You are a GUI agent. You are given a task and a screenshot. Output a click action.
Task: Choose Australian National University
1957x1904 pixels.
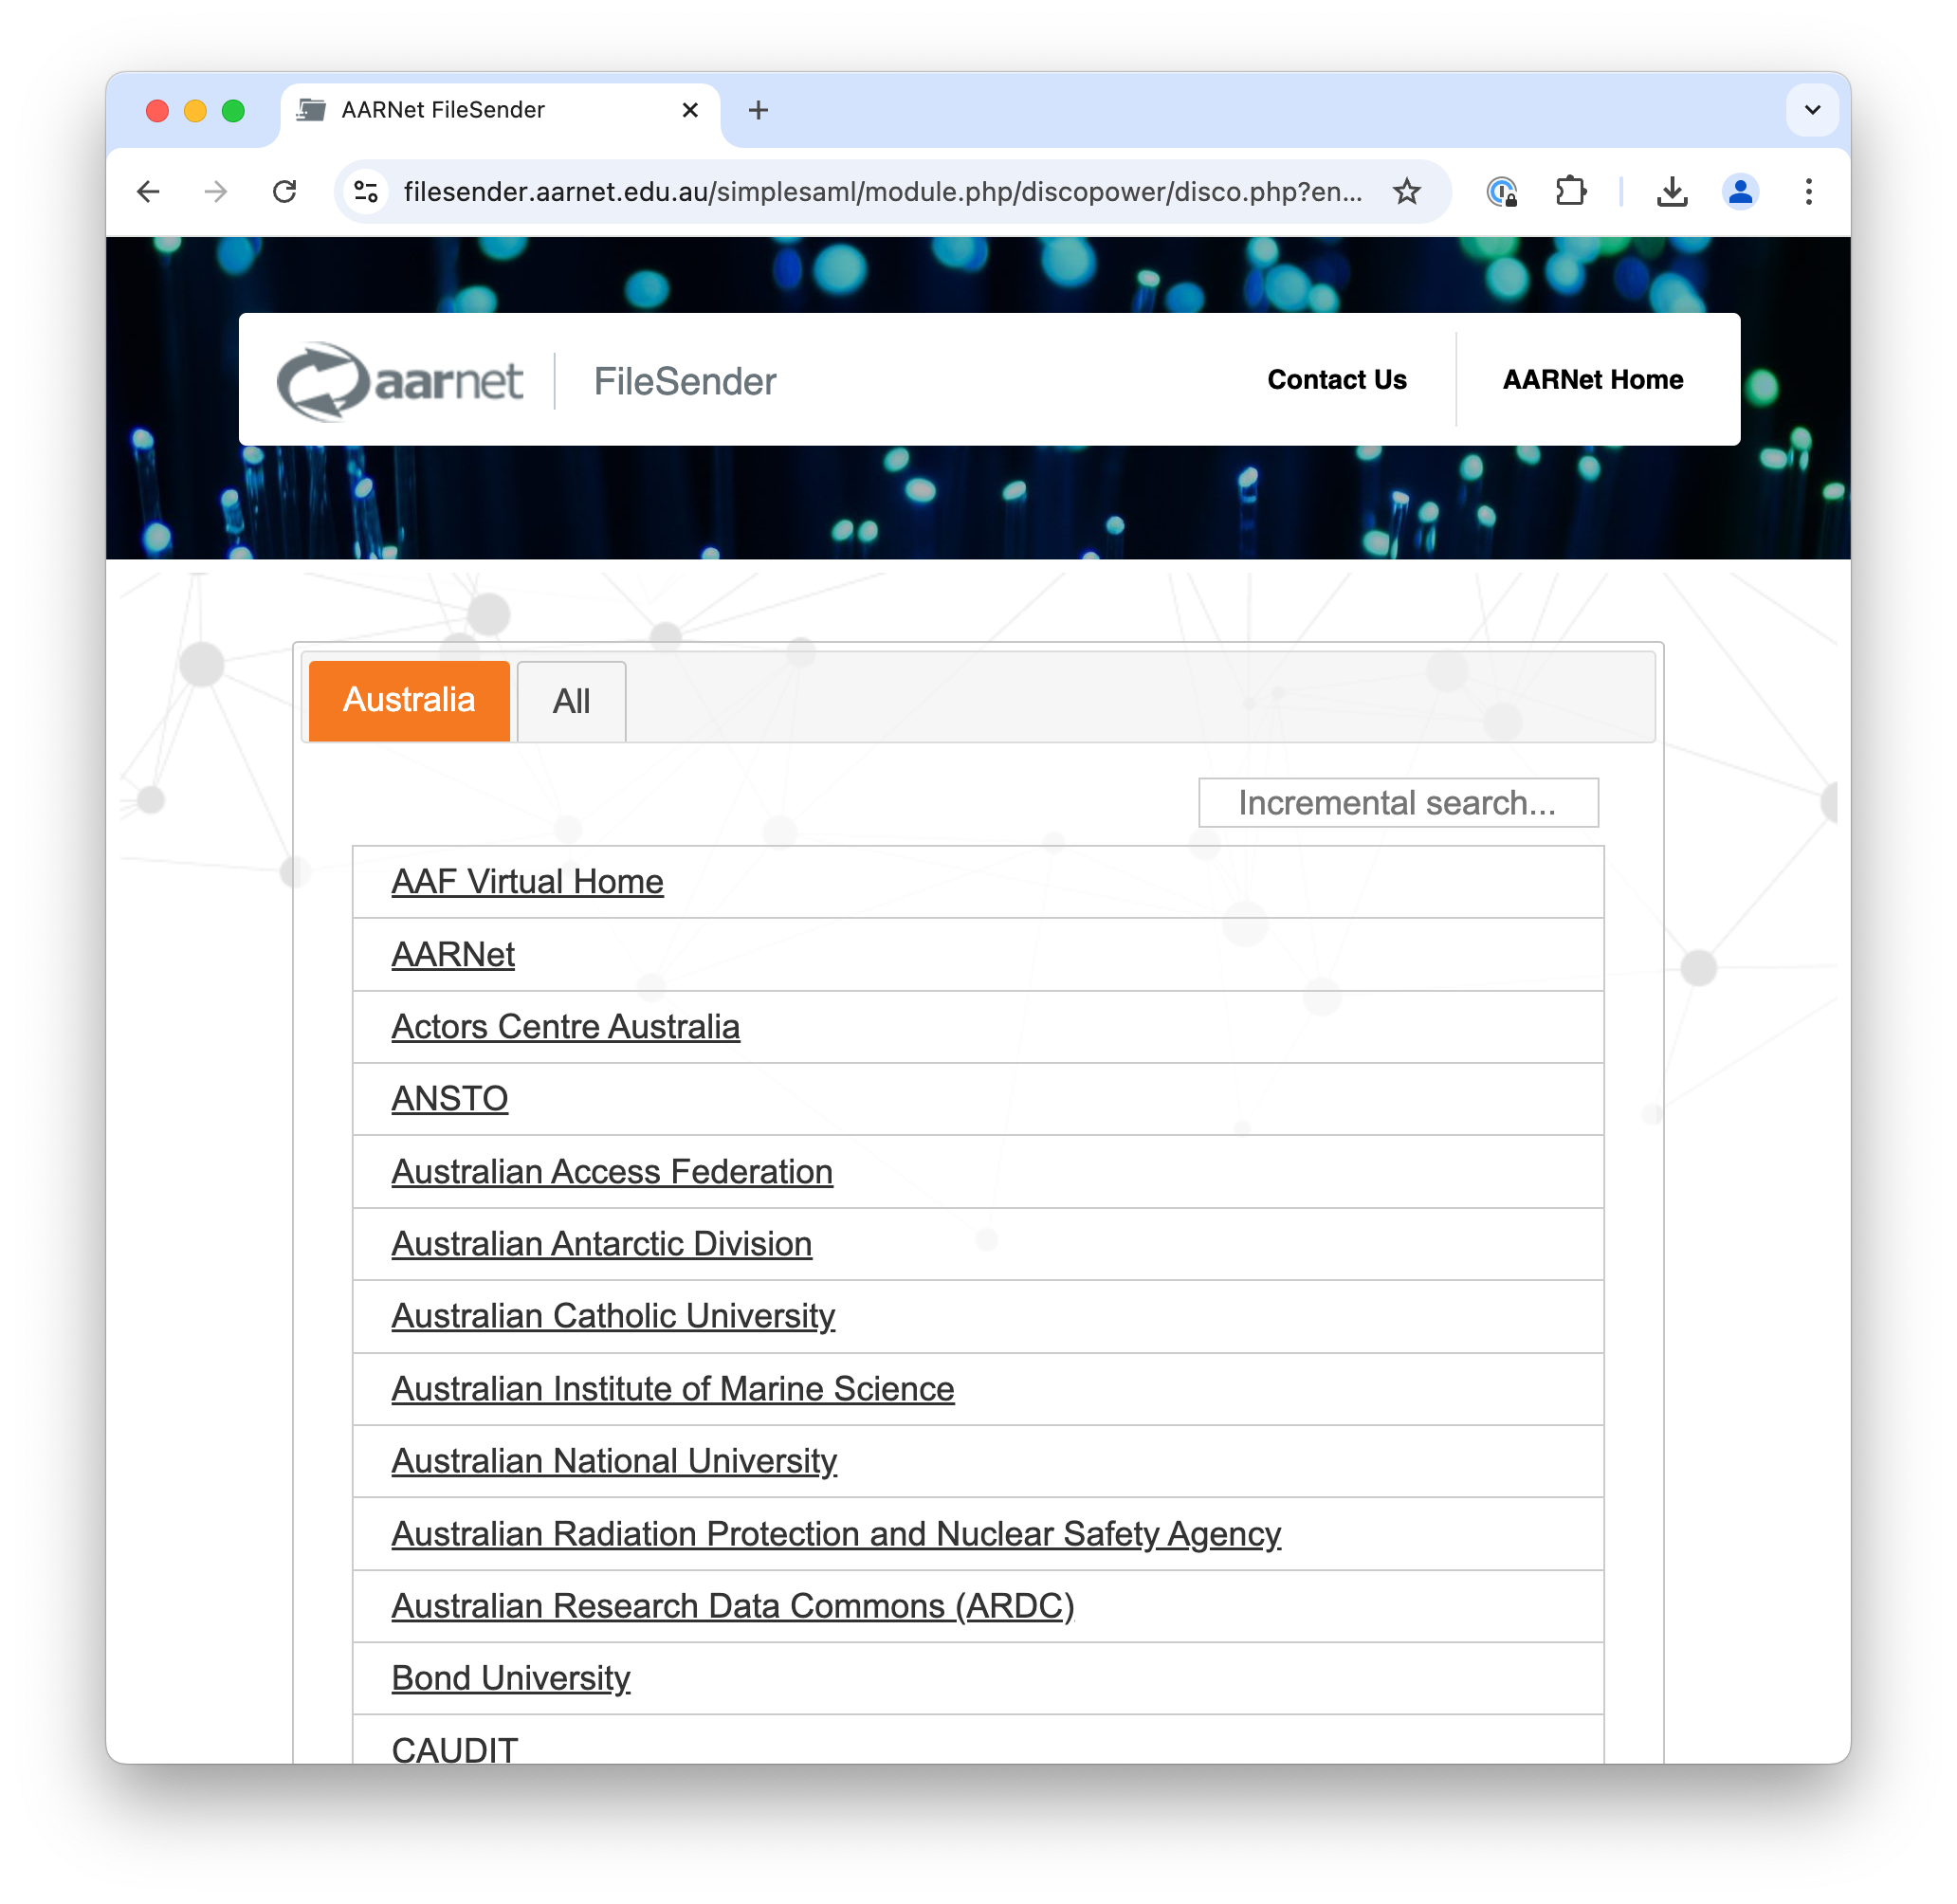point(614,1461)
